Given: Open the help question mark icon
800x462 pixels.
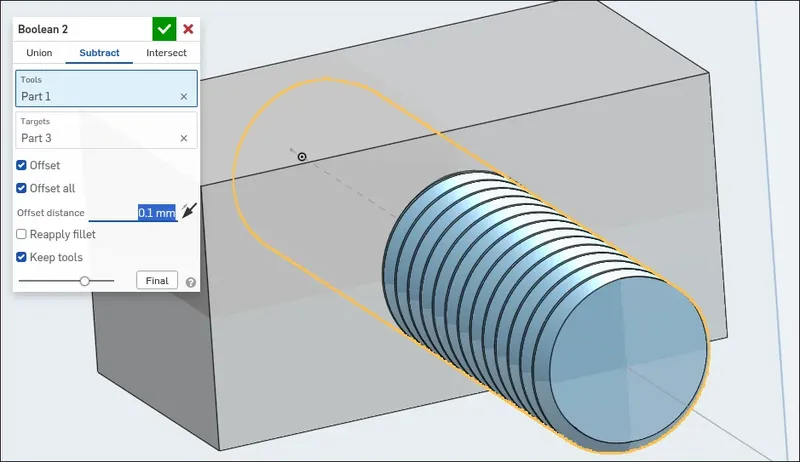Looking at the screenshot, I should pos(190,282).
